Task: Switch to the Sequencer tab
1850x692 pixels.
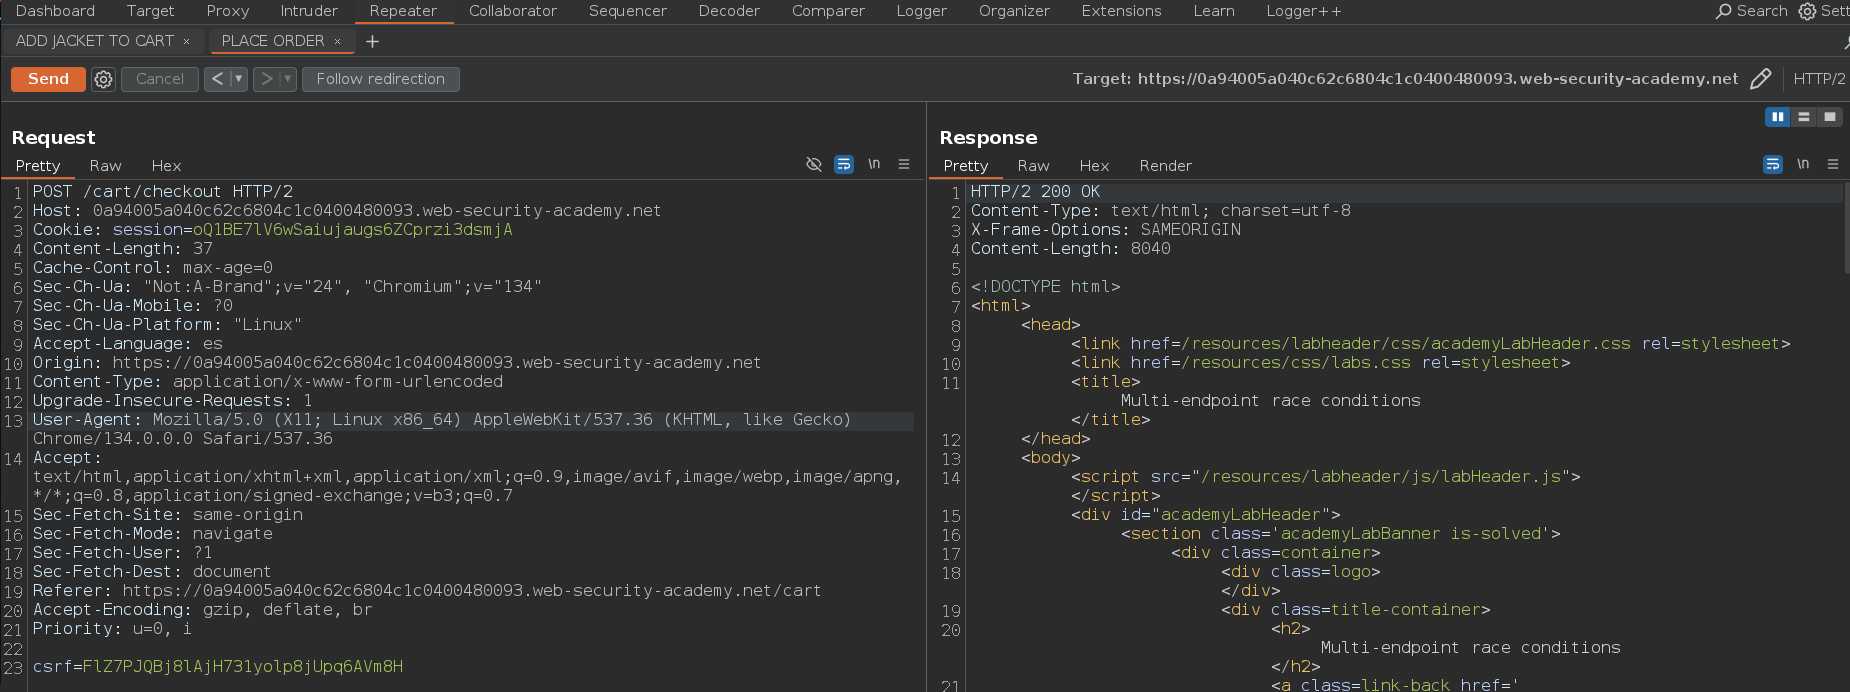Action: pyautogui.click(x=627, y=11)
